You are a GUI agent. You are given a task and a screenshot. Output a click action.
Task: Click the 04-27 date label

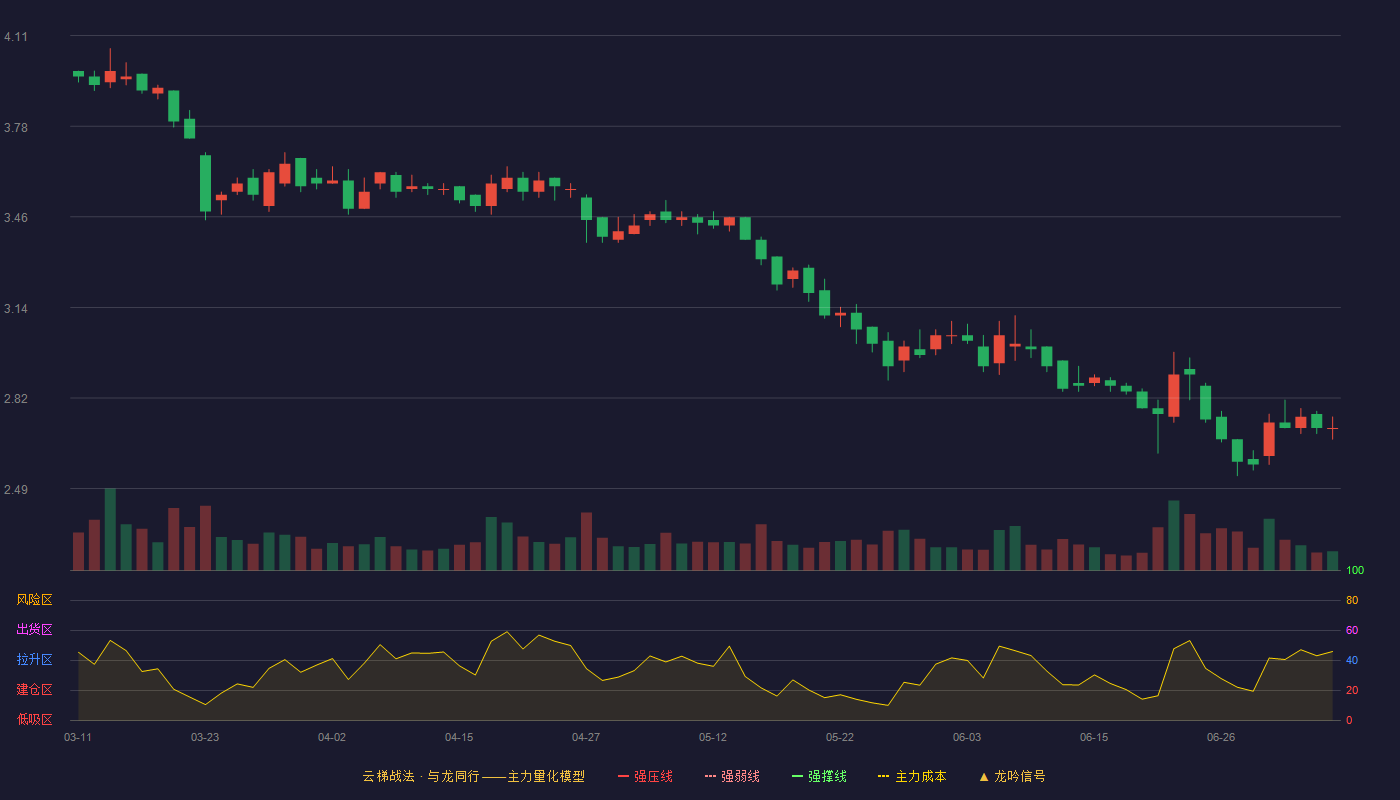[x=586, y=737]
